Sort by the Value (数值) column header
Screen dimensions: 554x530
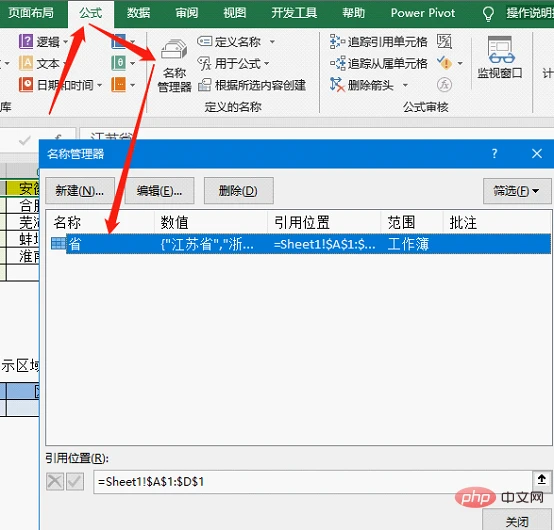click(x=211, y=223)
